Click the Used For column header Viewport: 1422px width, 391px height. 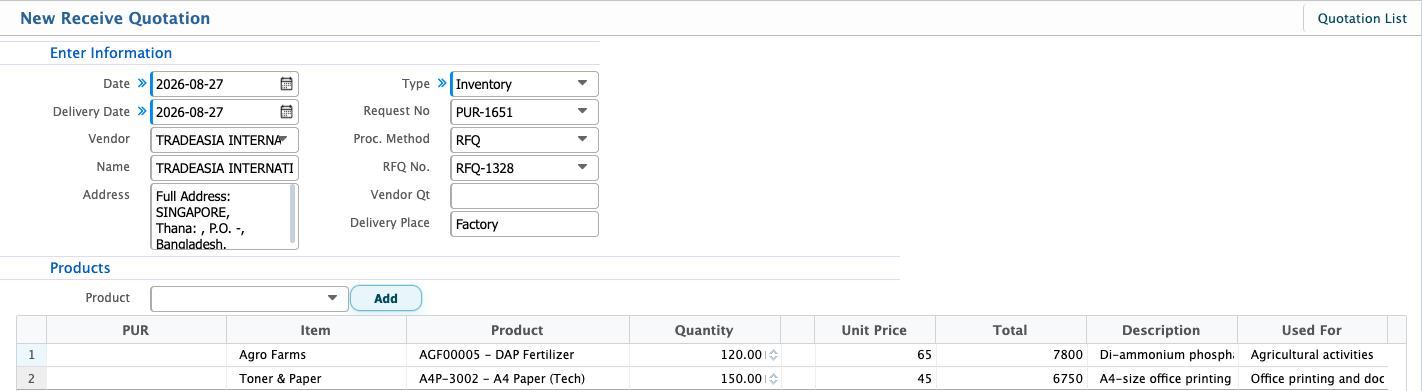[1312, 330]
